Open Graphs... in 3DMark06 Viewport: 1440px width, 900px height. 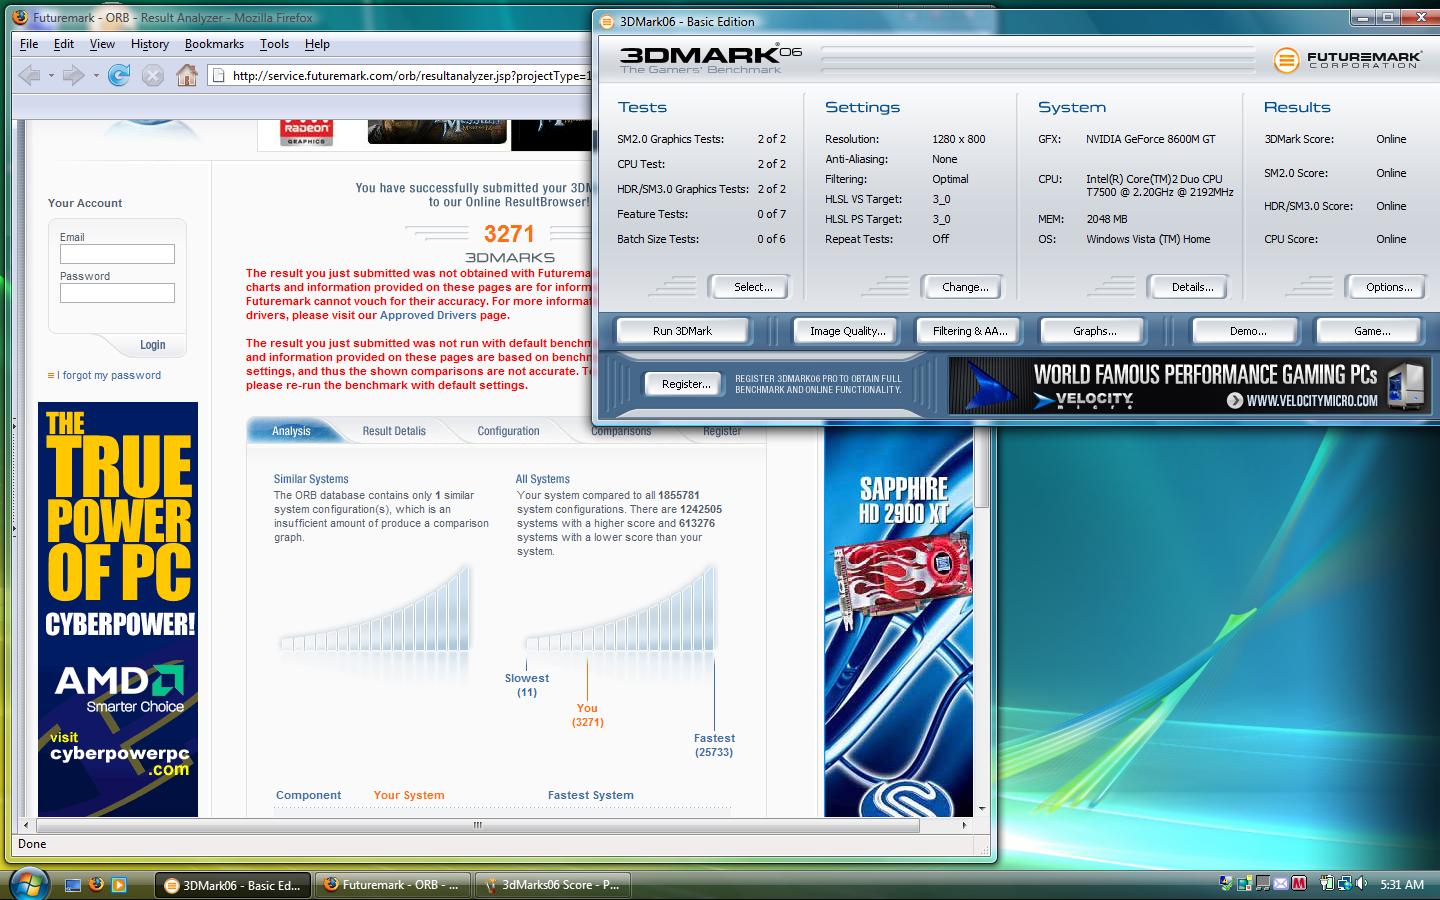[x=1094, y=331]
